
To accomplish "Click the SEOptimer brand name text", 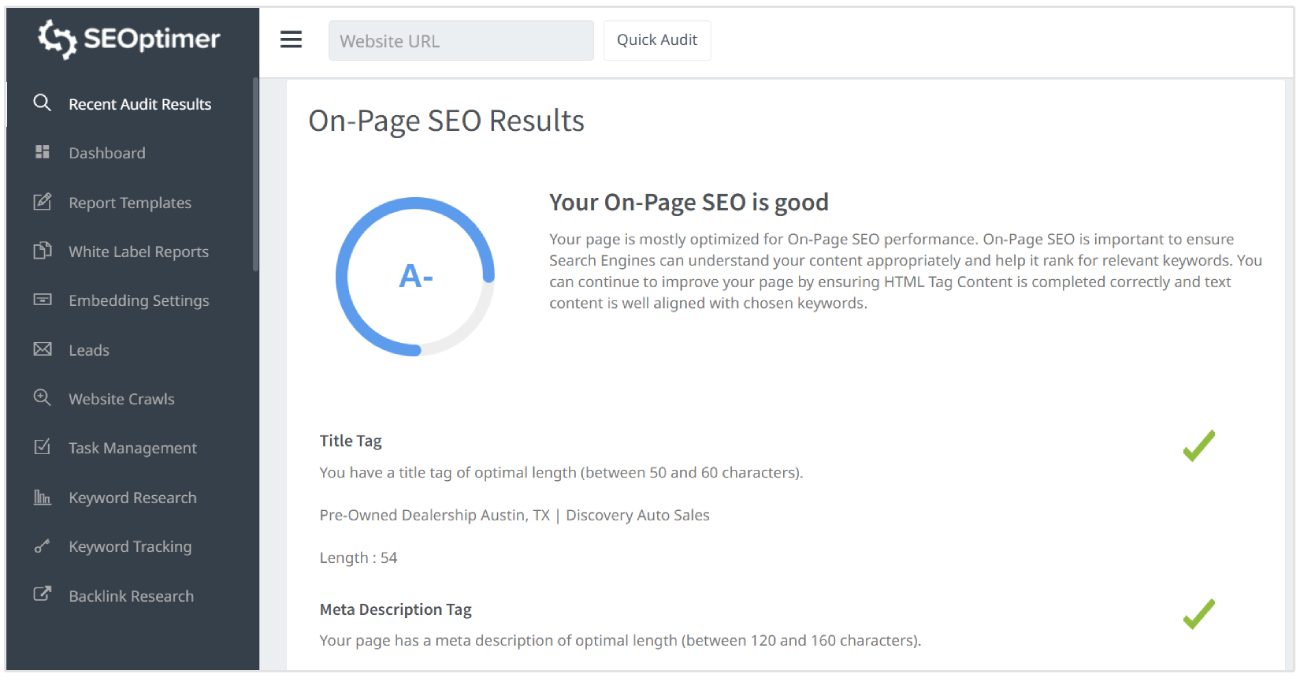I will point(152,39).
